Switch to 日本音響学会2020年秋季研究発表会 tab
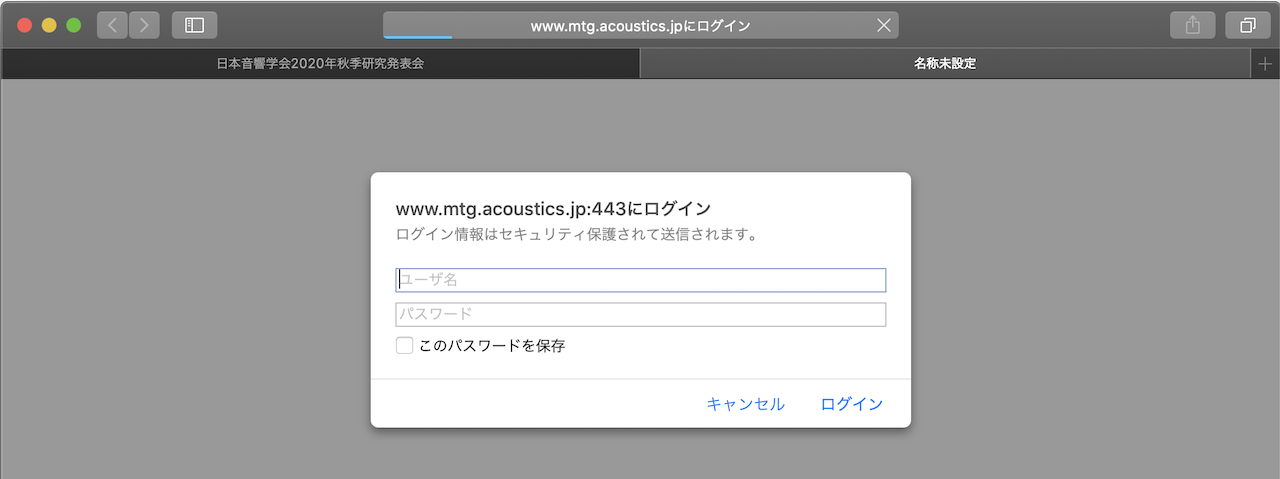 [x=320, y=63]
